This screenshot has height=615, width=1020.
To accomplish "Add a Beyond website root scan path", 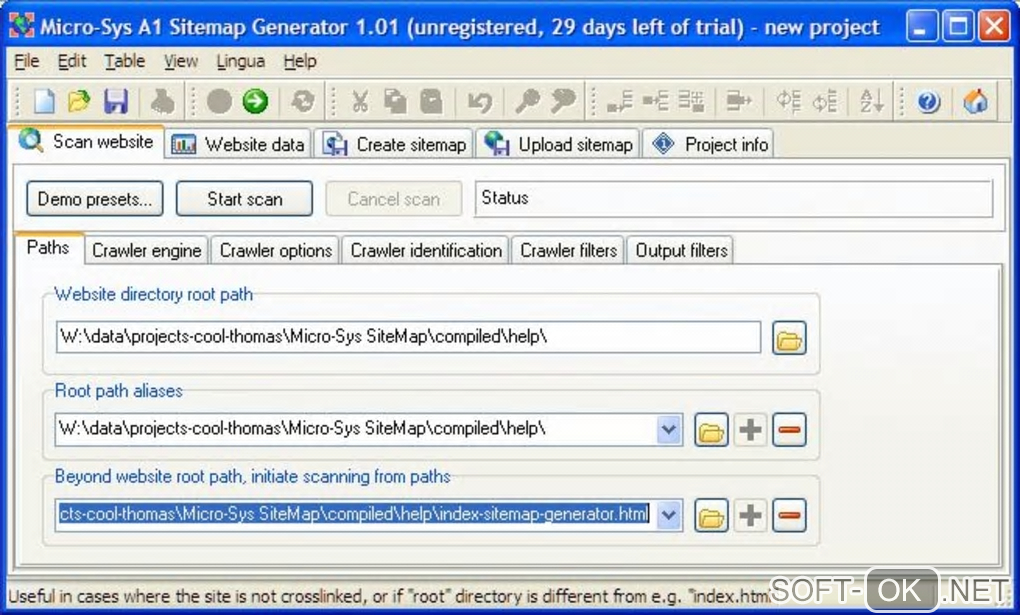I will click(750, 515).
